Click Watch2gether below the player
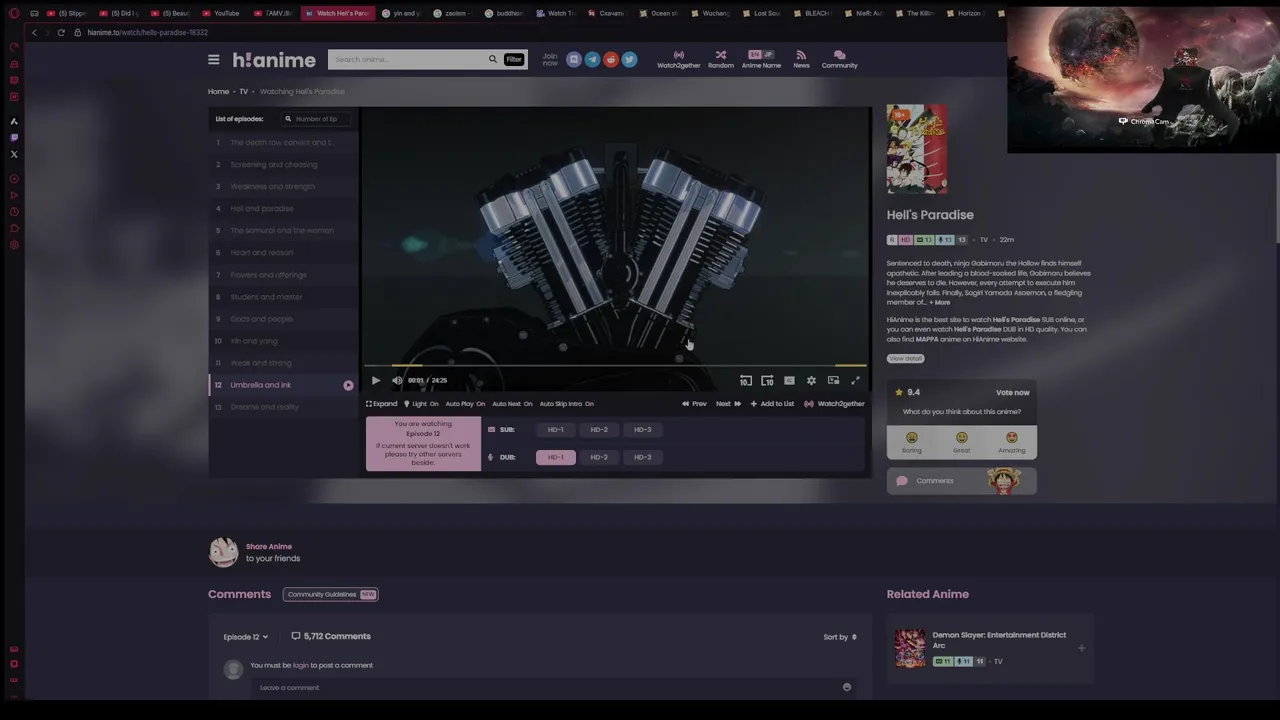Screen dimensions: 1280x720 [835, 404]
